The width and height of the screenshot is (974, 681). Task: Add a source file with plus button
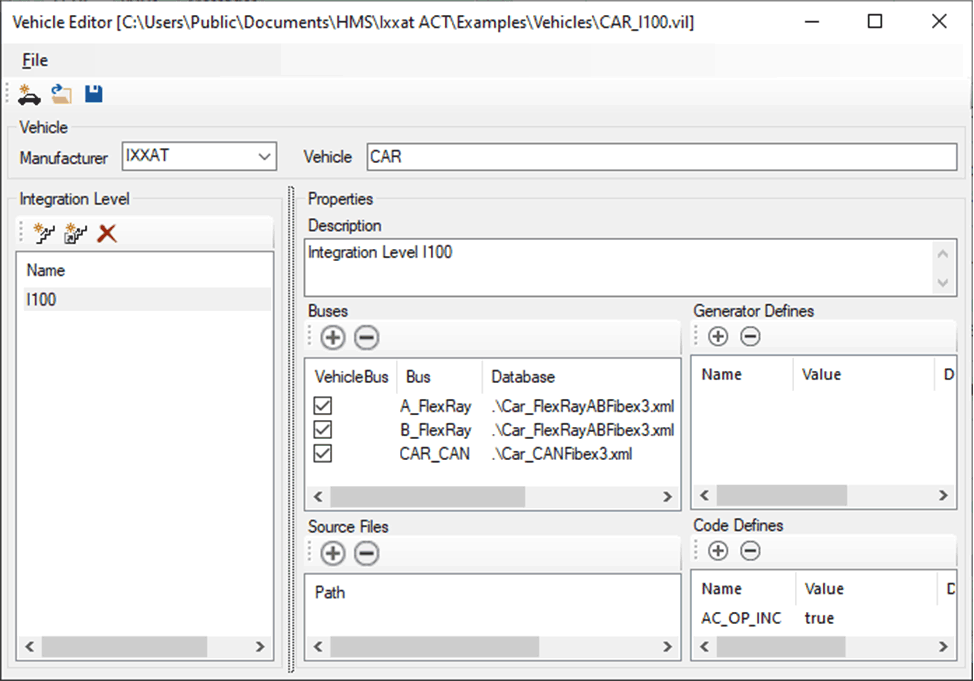click(x=333, y=553)
